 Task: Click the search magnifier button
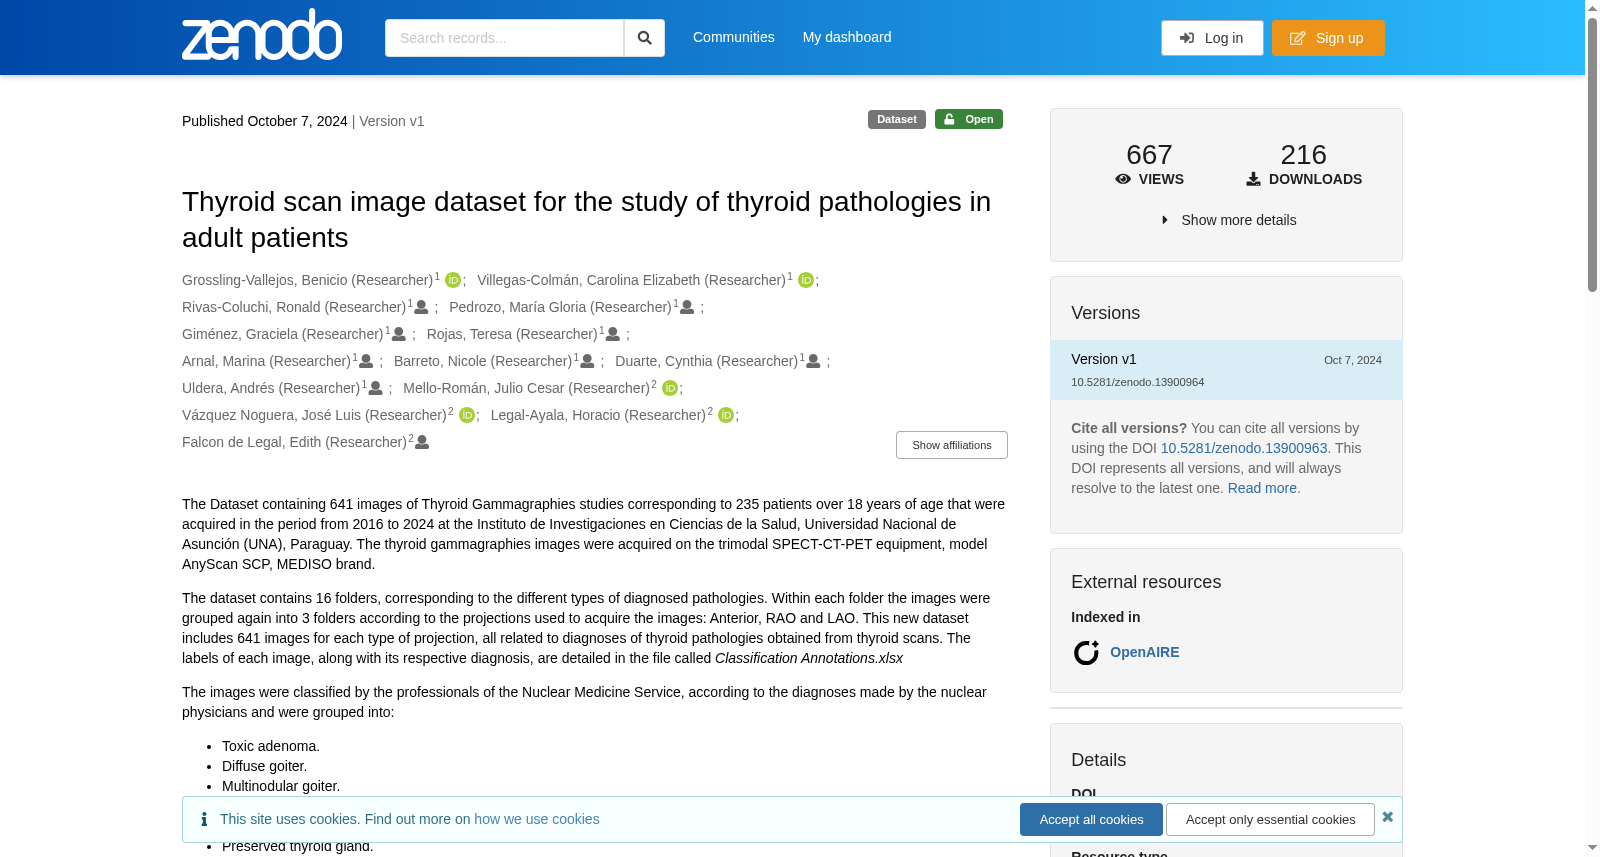tap(644, 38)
